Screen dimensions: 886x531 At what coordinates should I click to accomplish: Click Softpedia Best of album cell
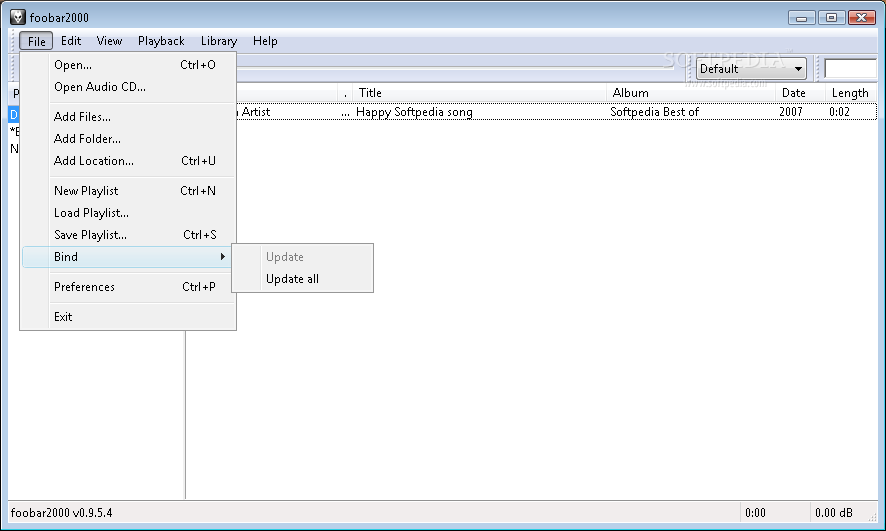[654, 112]
